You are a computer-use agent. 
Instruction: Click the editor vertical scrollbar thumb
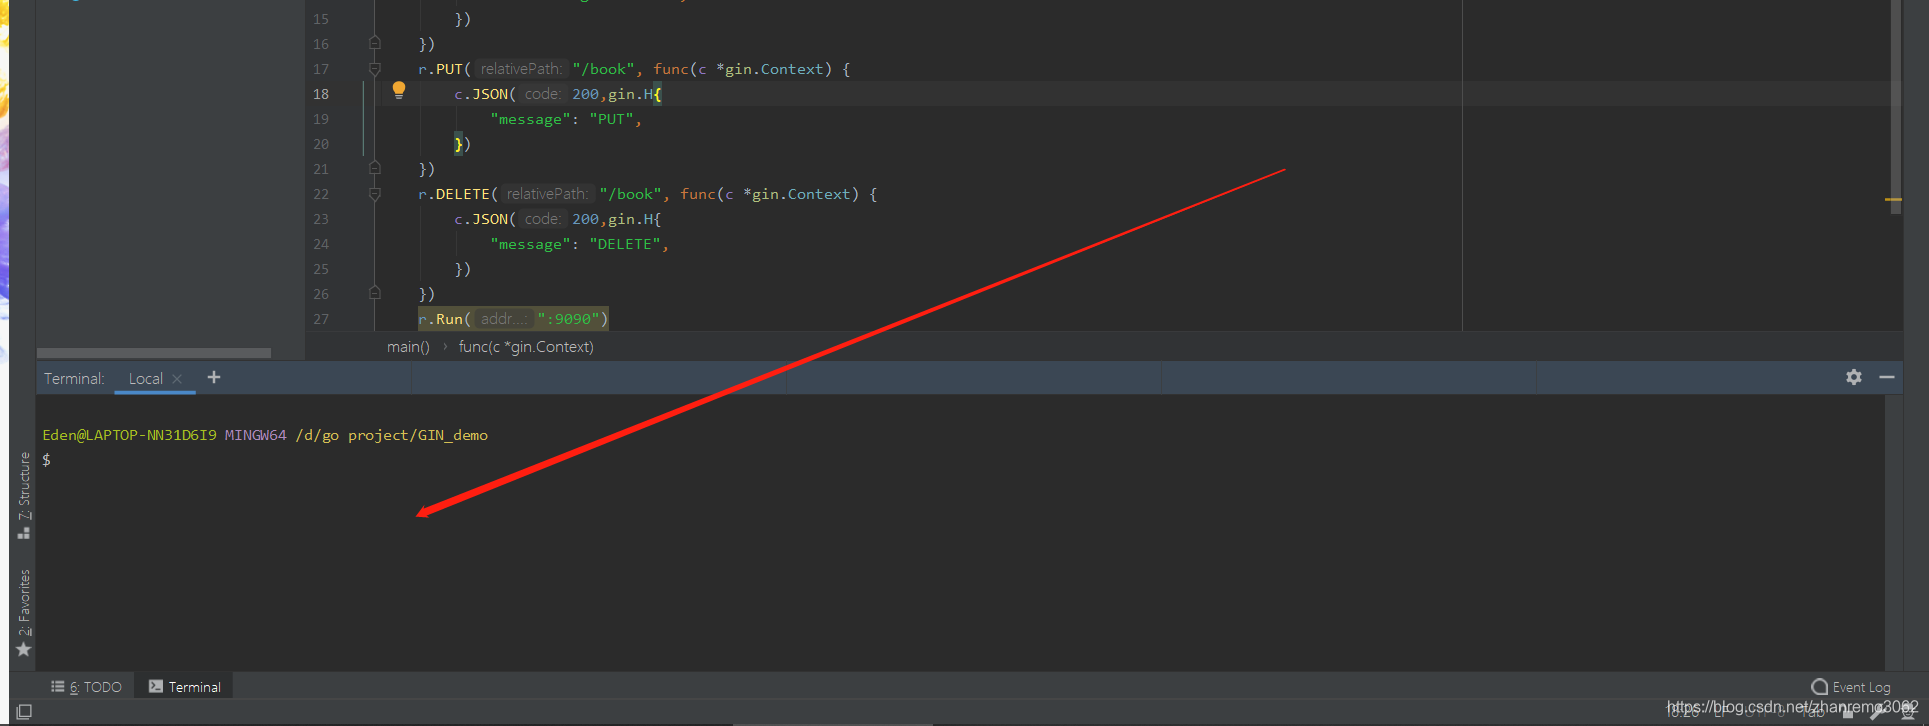click(x=1896, y=105)
